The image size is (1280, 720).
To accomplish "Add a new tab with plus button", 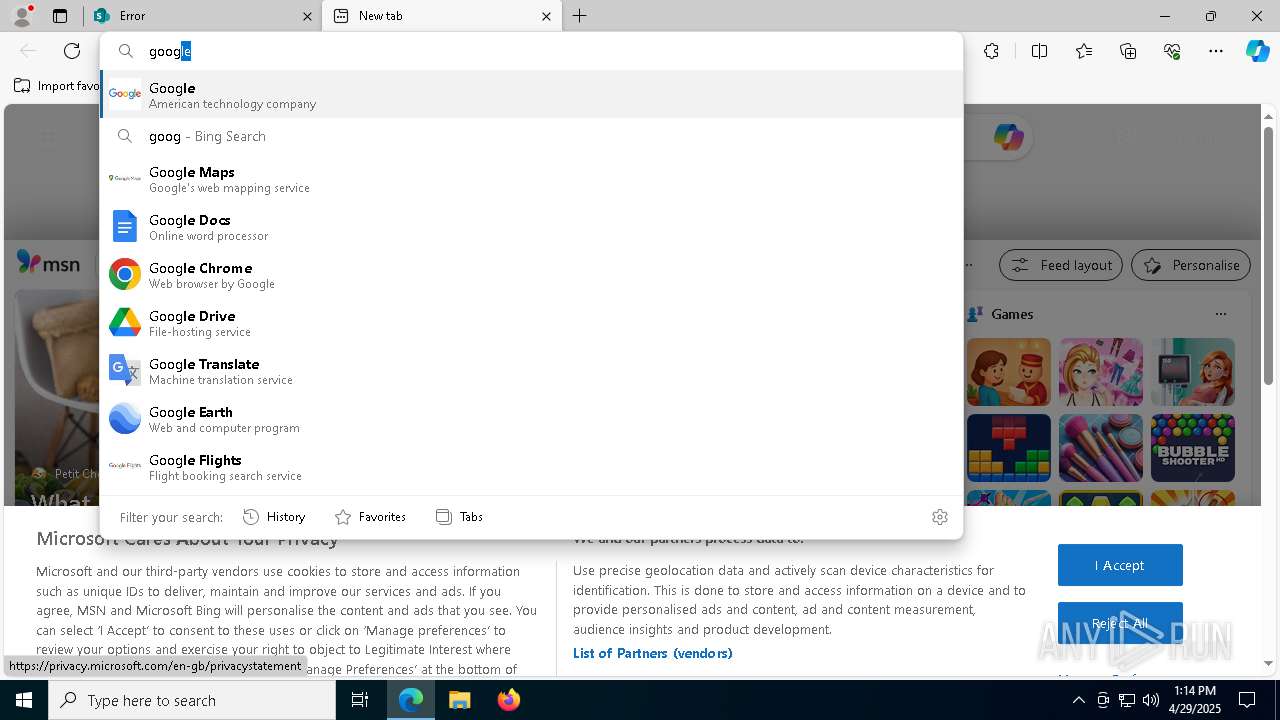I will click(x=580, y=16).
